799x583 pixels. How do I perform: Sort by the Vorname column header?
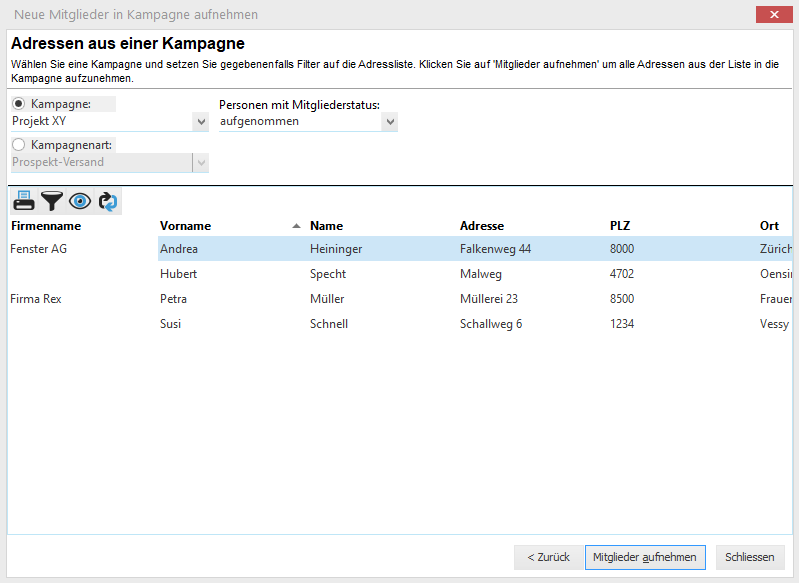coord(186,226)
